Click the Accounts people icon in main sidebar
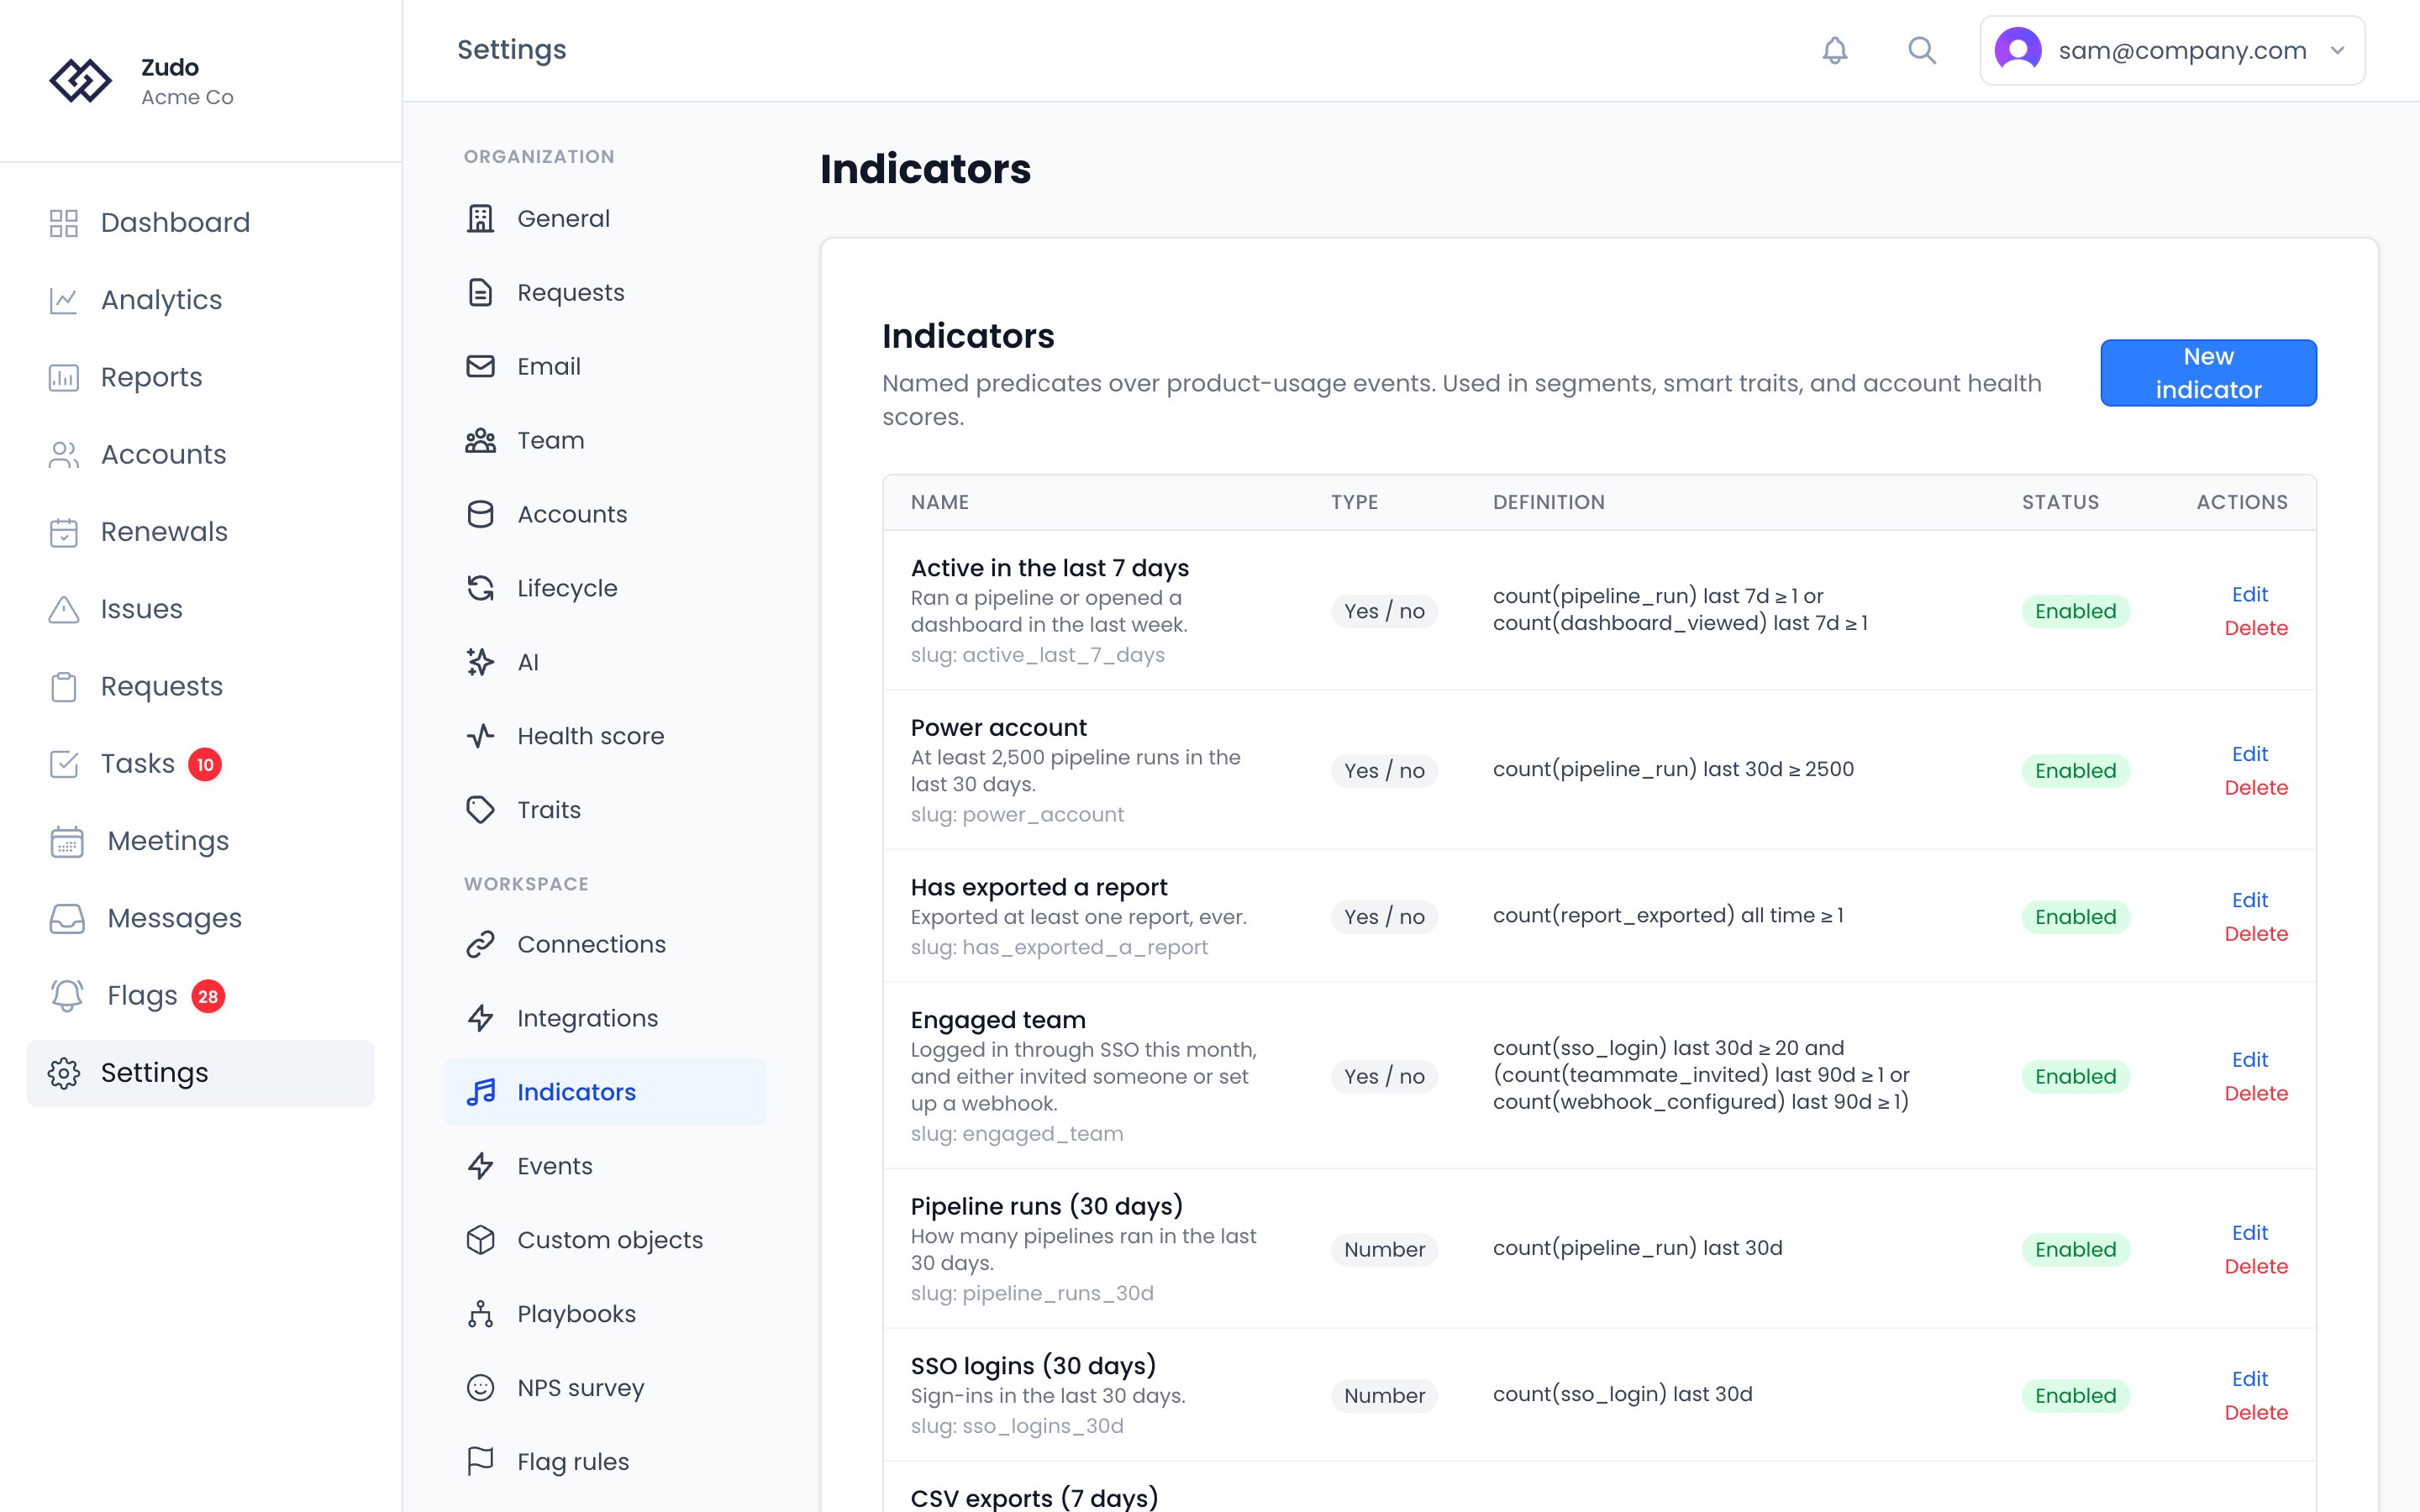Screen dimensions: 2420x1512 tap(64, 455)
